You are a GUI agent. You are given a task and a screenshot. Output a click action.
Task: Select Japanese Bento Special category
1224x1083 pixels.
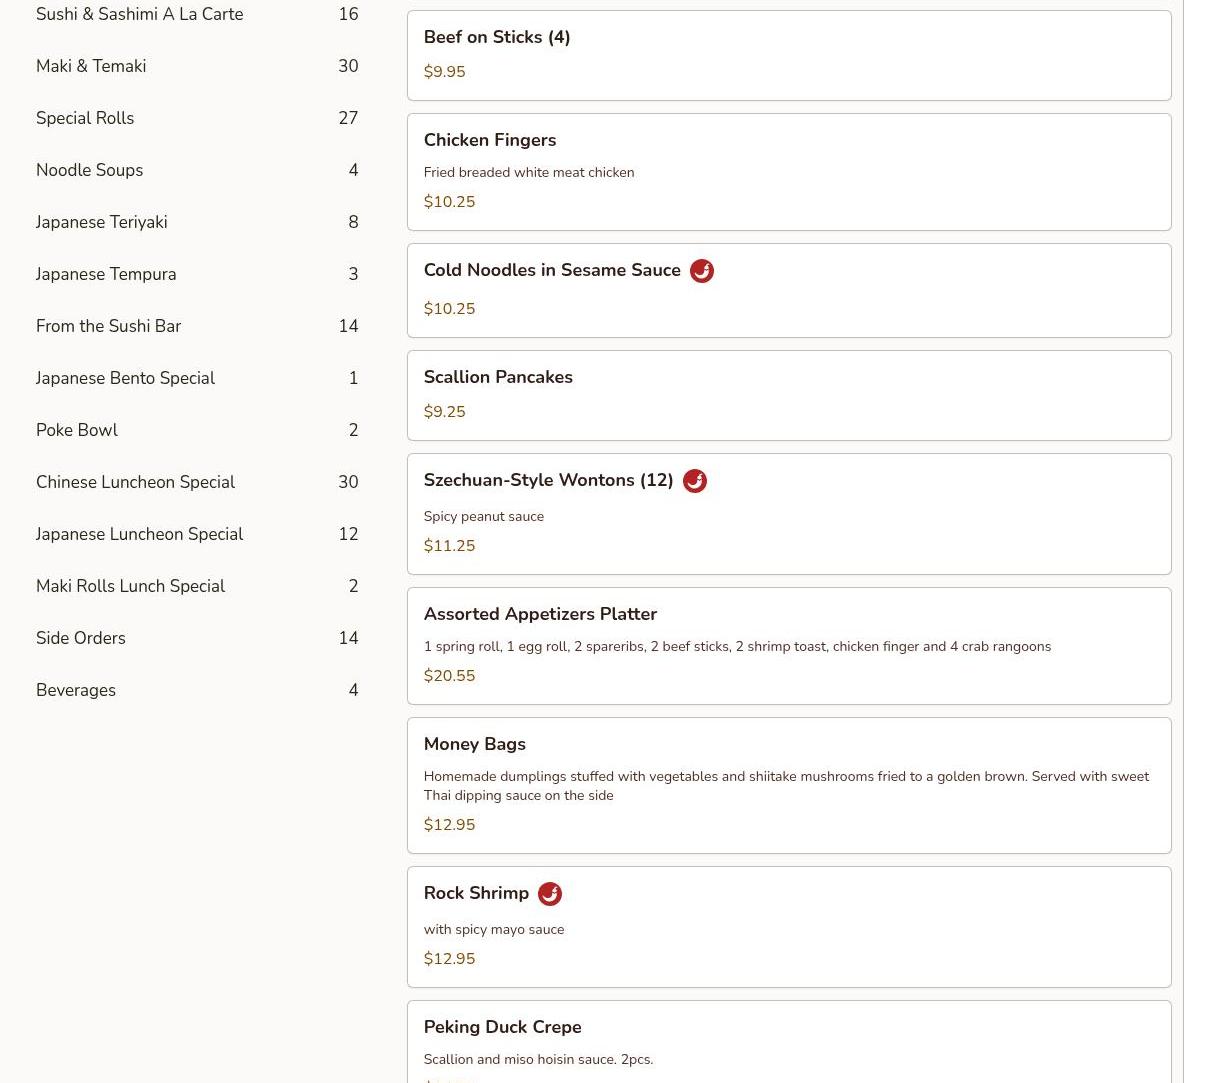coord(197,378)
